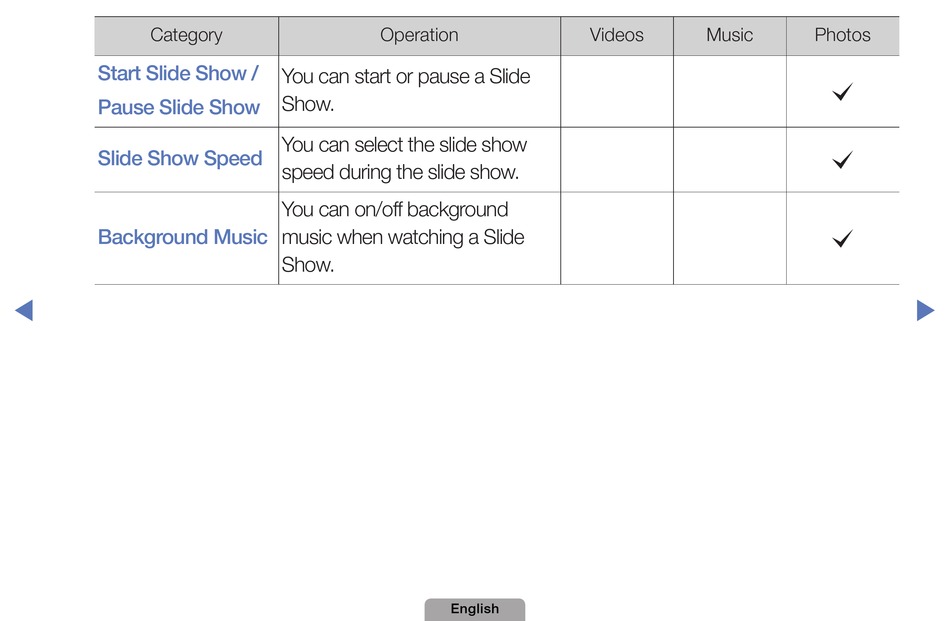Open the Background Music link

(x=182, y=237)
